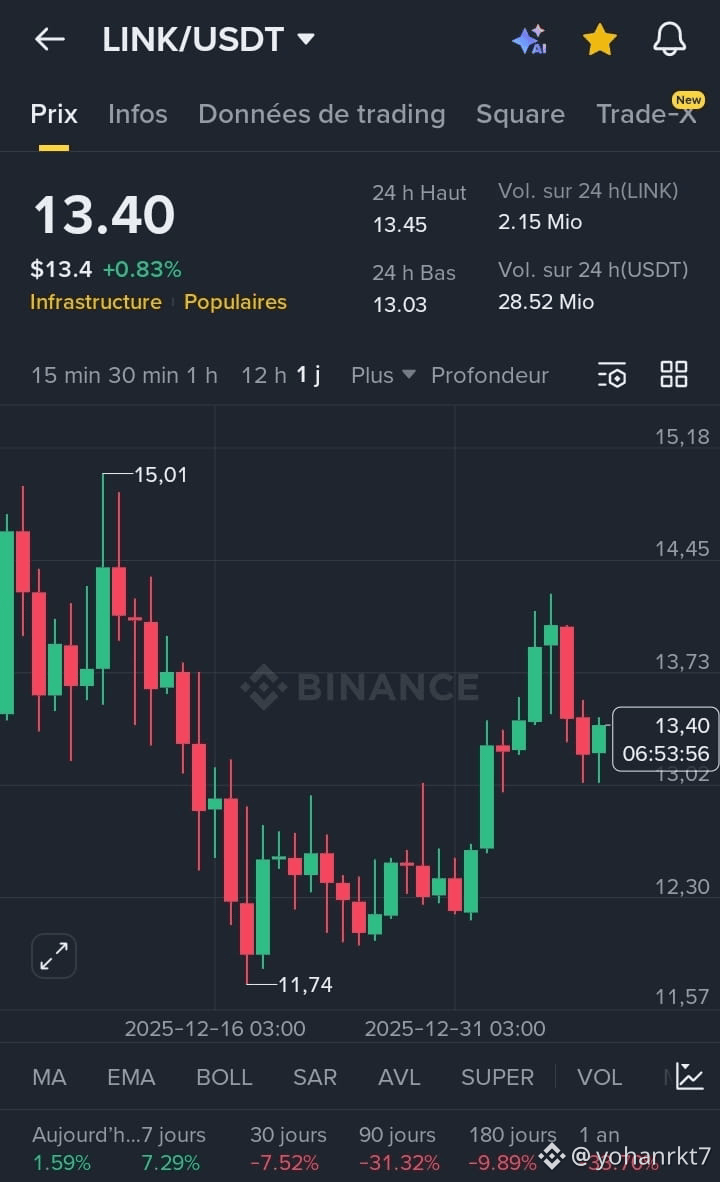This screenshot has width=720, height=1182.
Task: Toggle the MA indicator
Action: pos(49,1077)
